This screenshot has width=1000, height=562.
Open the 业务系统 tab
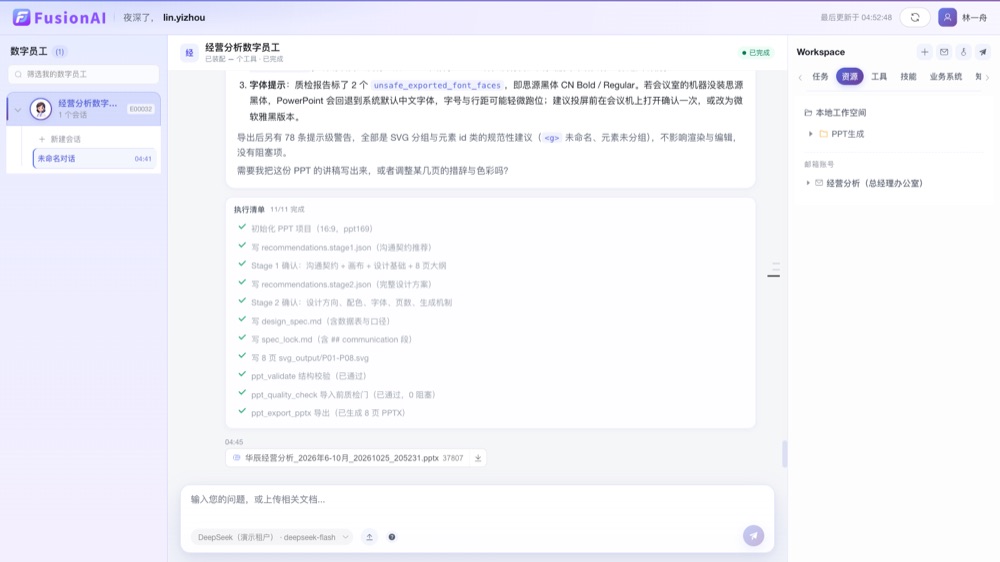click(x=946, y=77)
